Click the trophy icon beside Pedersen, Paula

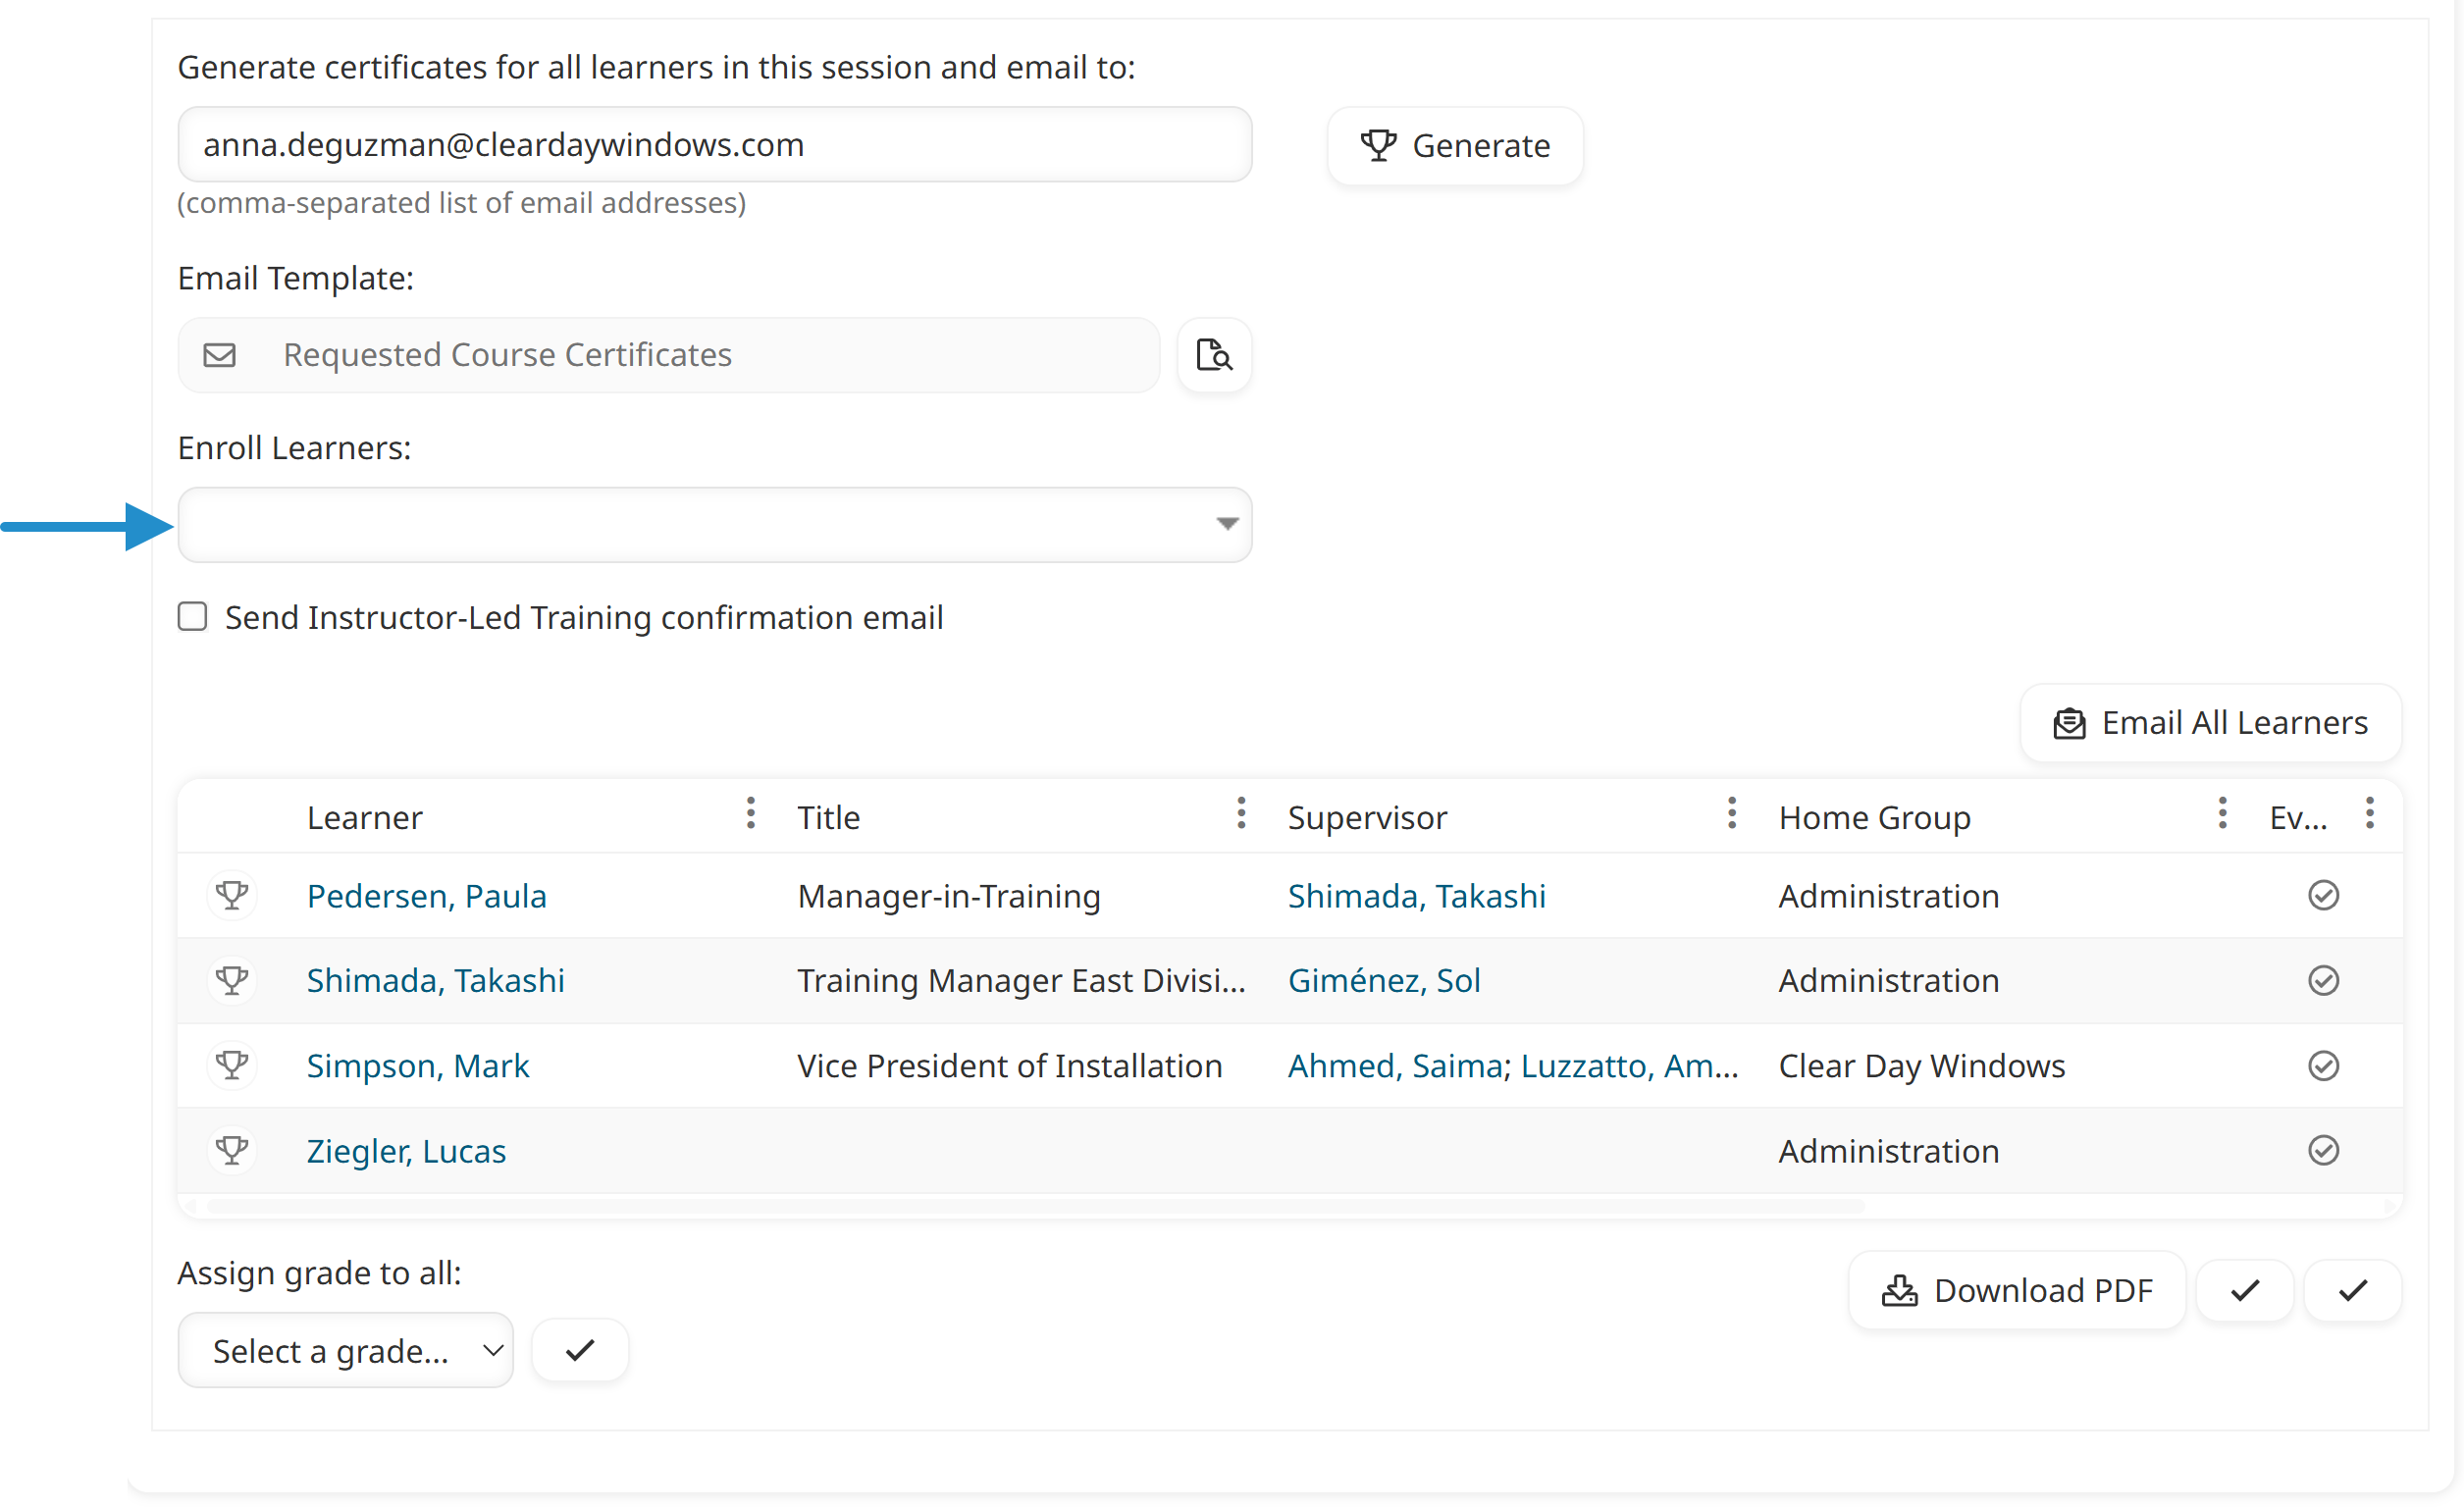232,895
